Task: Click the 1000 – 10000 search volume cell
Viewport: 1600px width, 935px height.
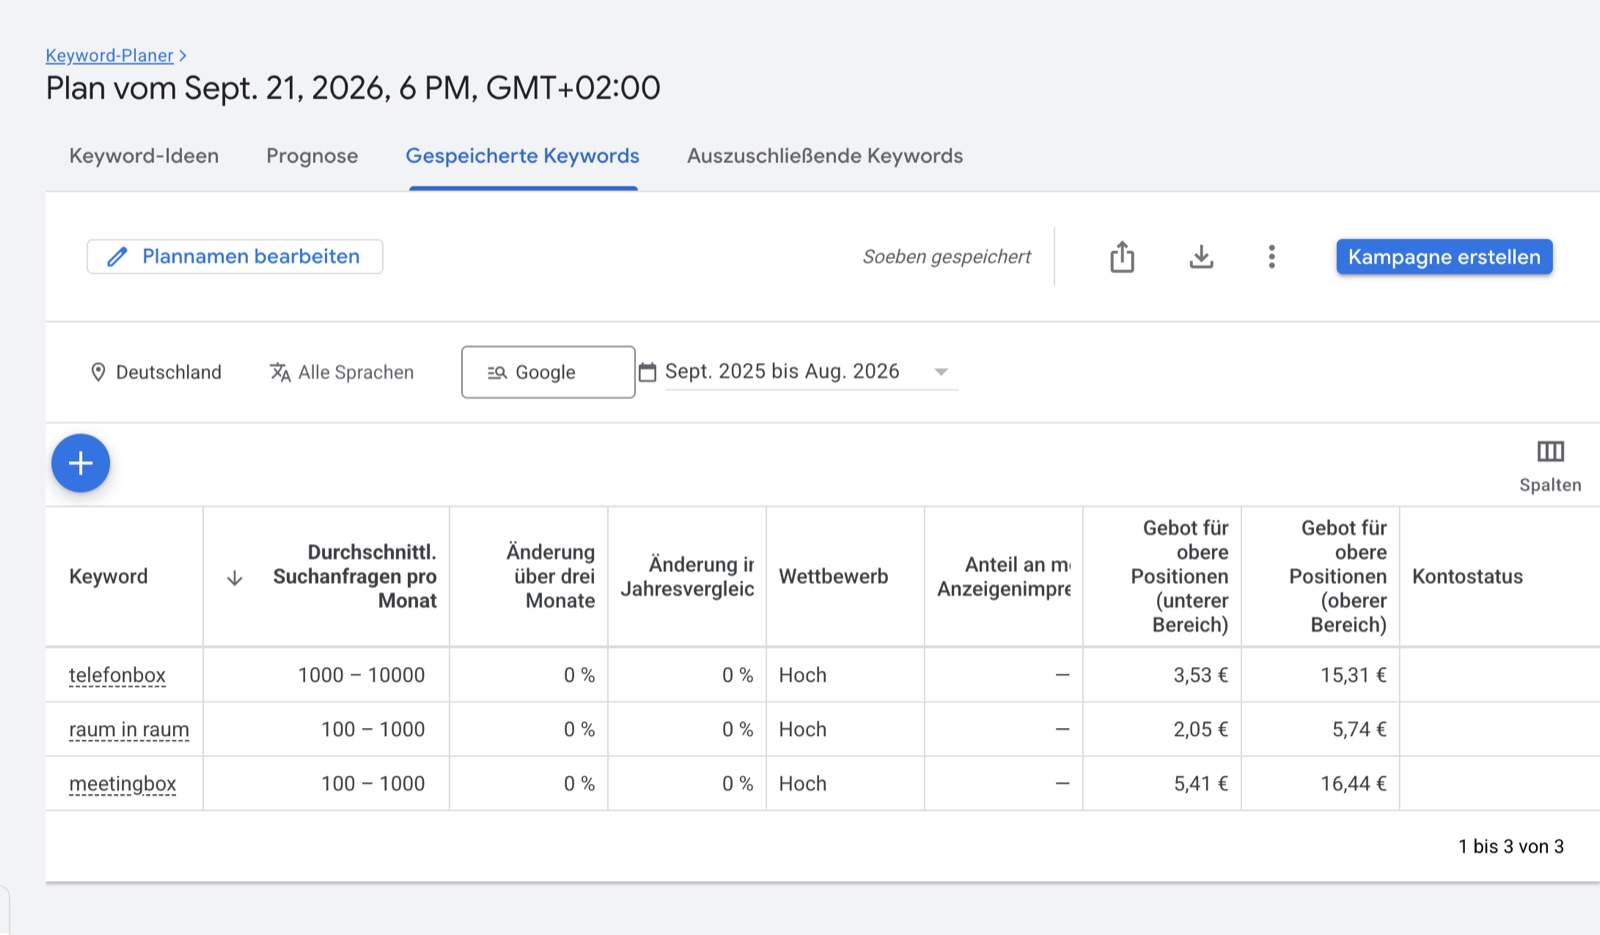Action: coord(361,675)
